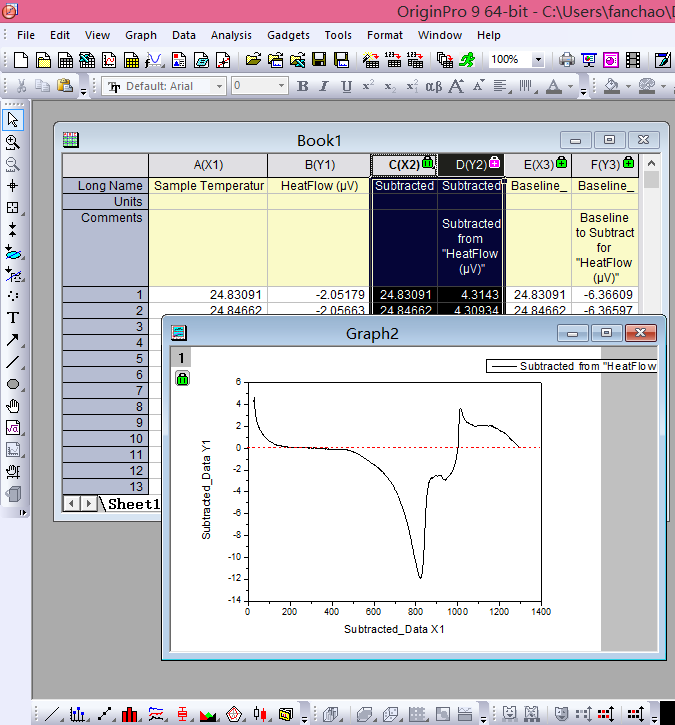
Task: Select the Screen Reader crosshair tool
Action: pyautogui.click(x=13, y=186)
